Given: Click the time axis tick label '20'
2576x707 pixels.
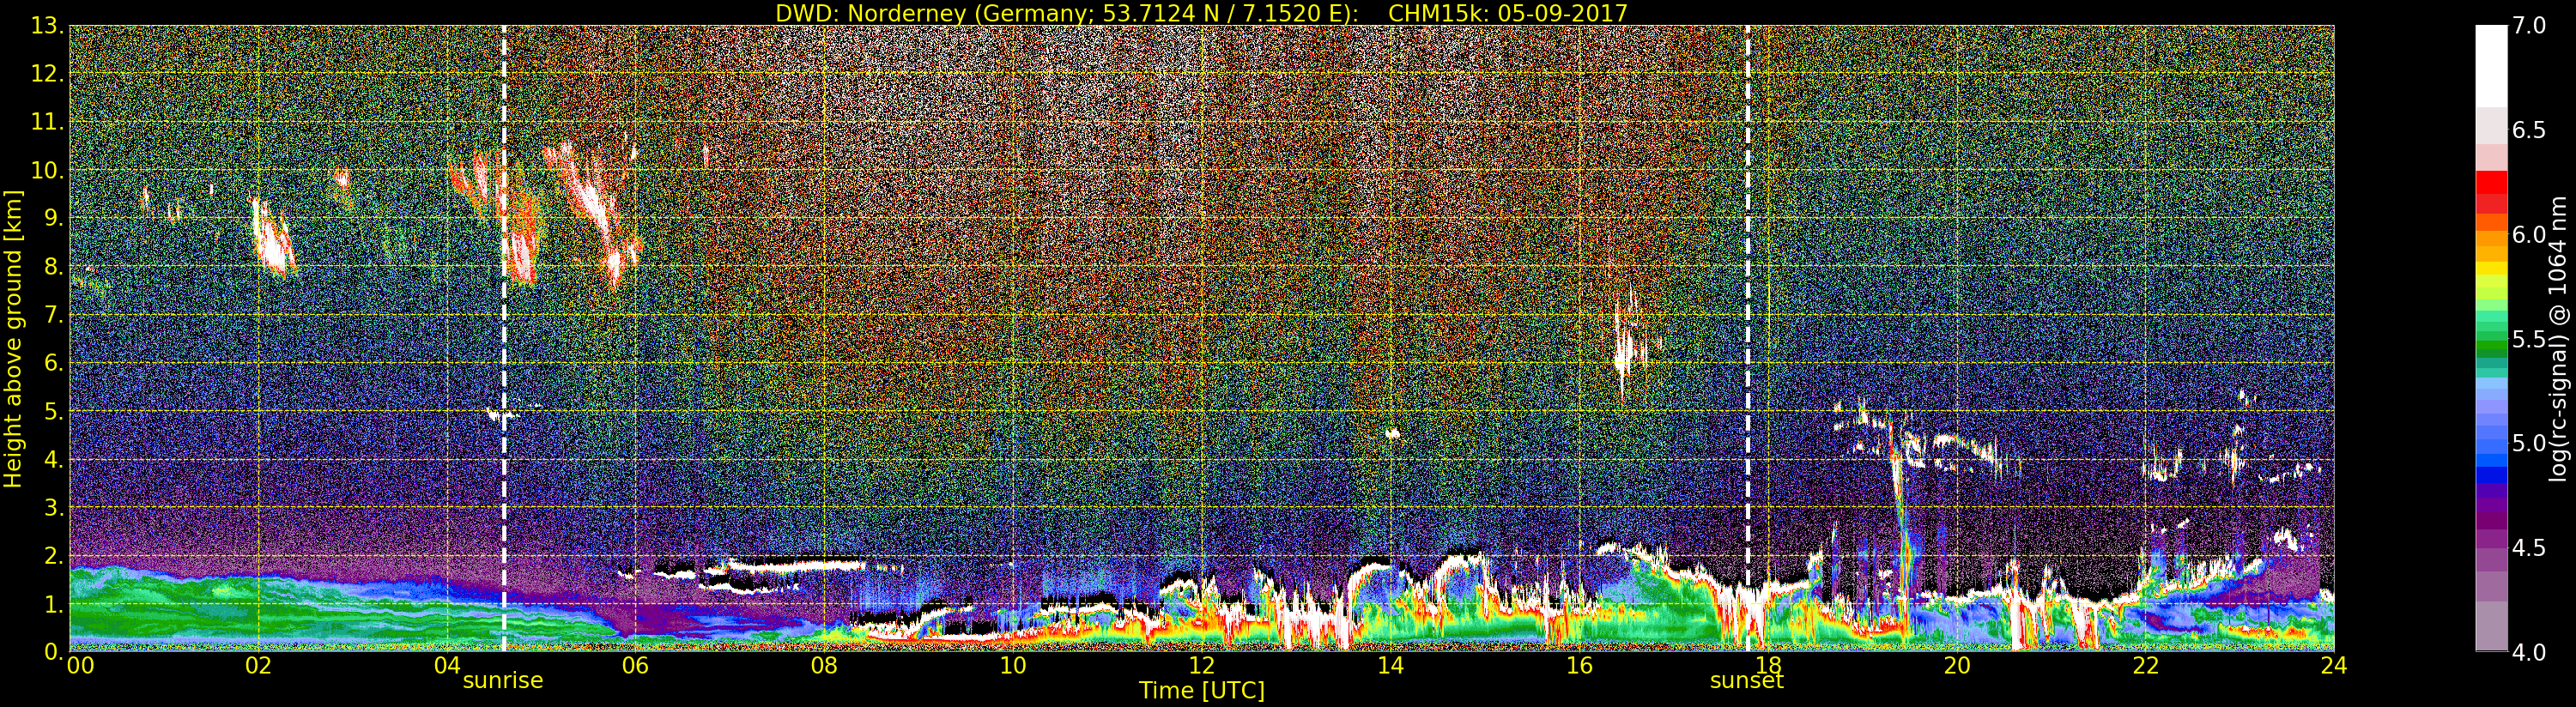Looking at the screenshot, I should tap(1956, 666).
